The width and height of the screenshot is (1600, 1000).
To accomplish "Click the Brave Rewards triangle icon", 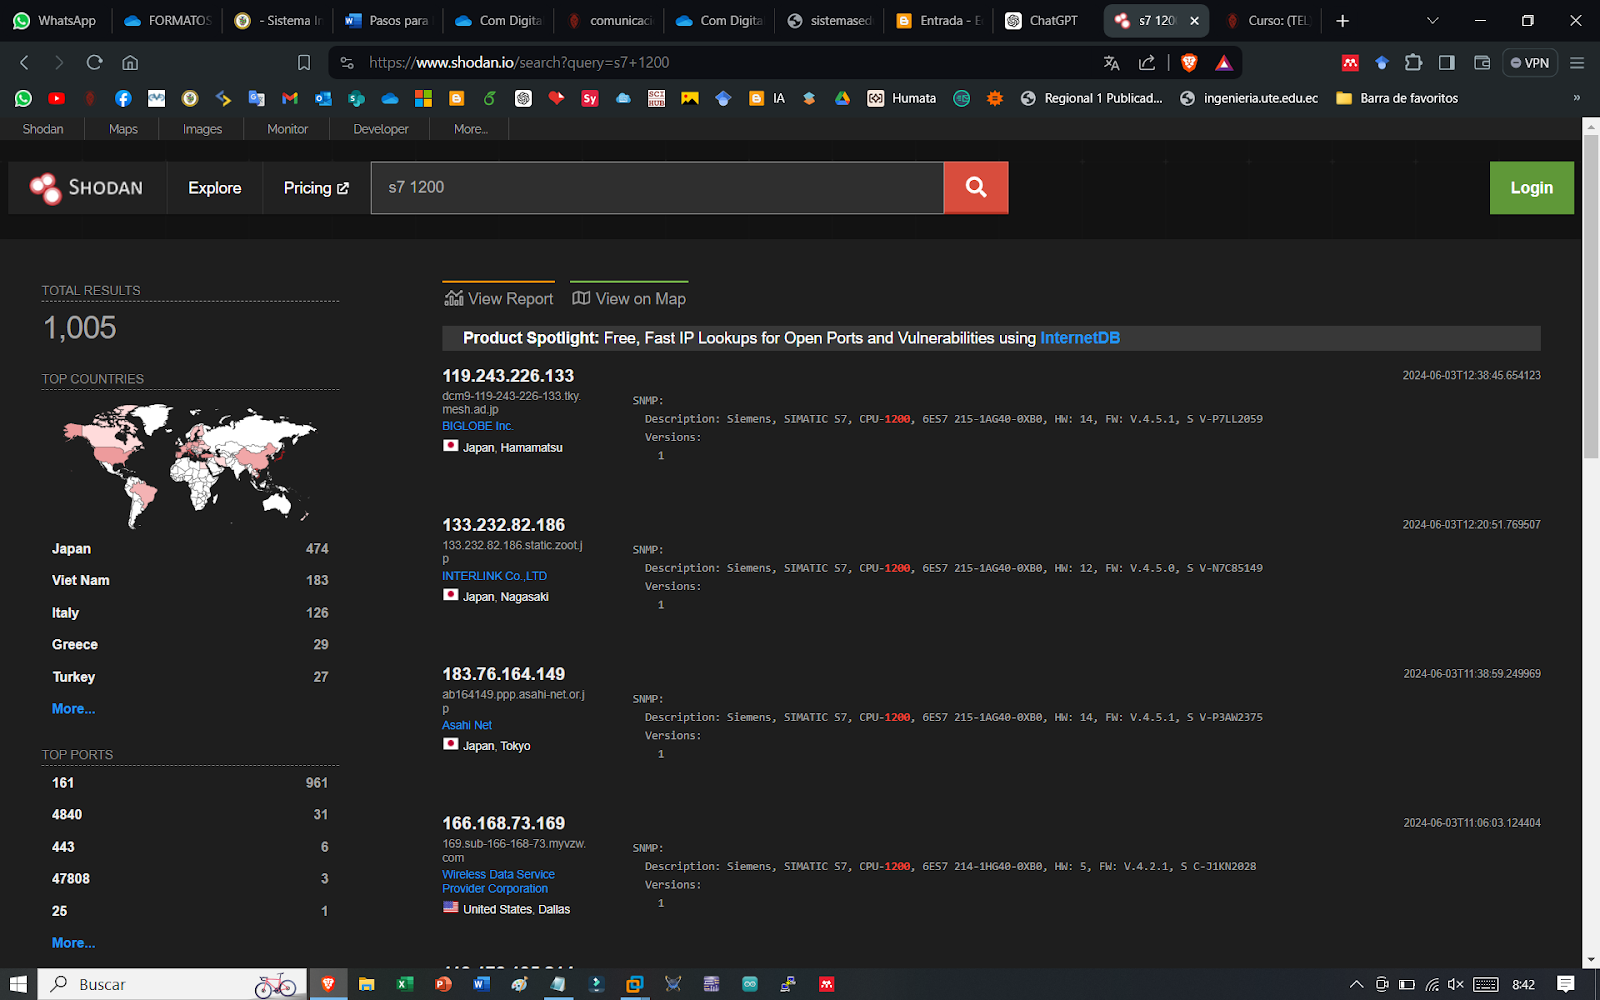I will pos(1223,62).
